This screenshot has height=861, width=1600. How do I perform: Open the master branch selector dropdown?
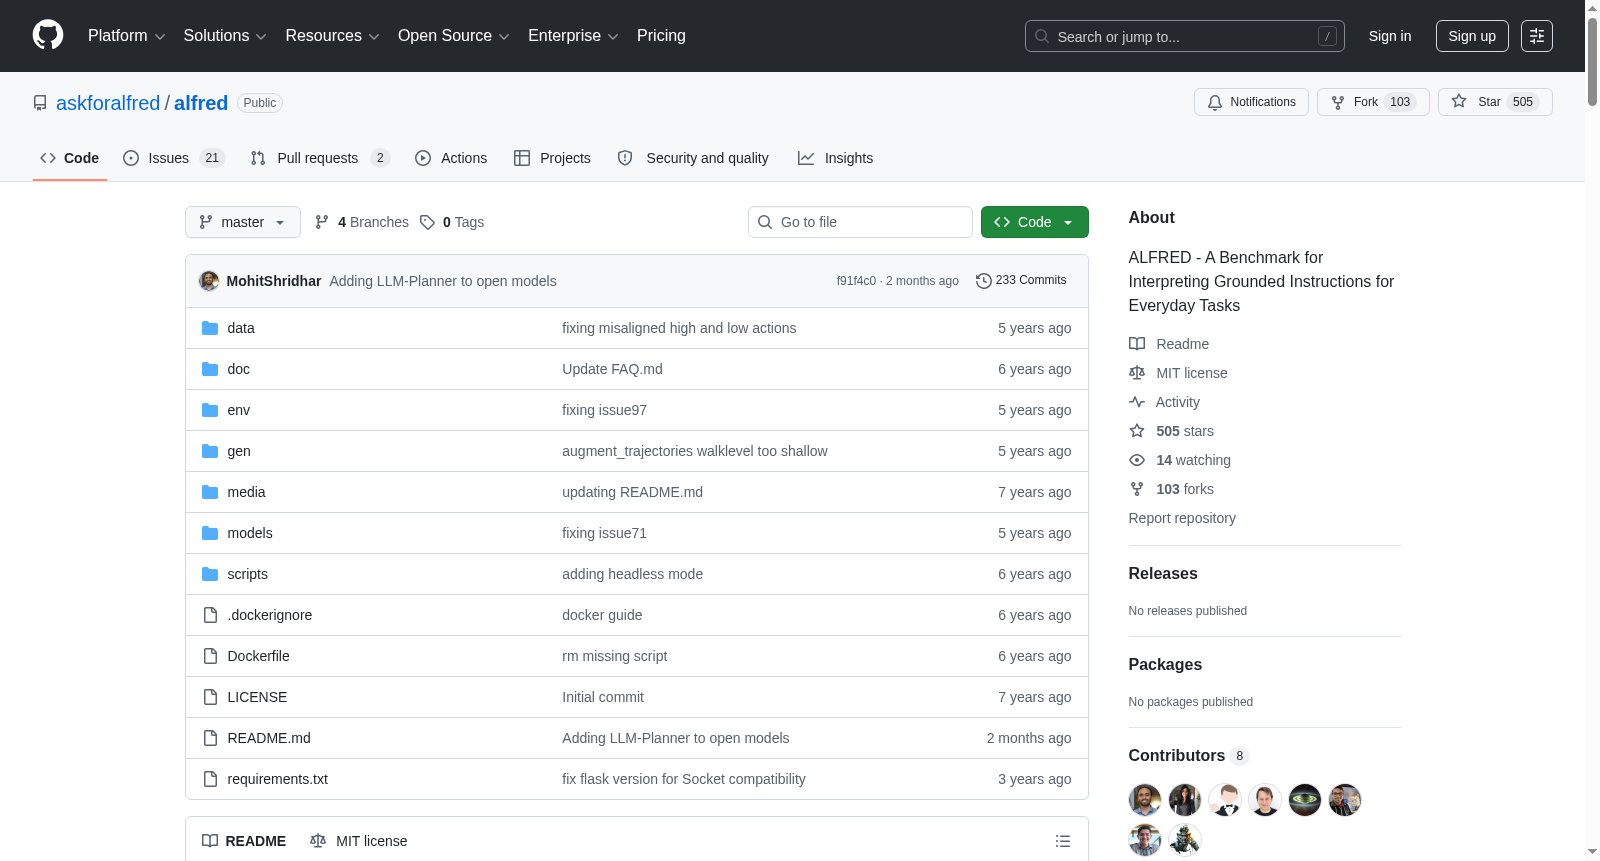(x=243, y=222)
